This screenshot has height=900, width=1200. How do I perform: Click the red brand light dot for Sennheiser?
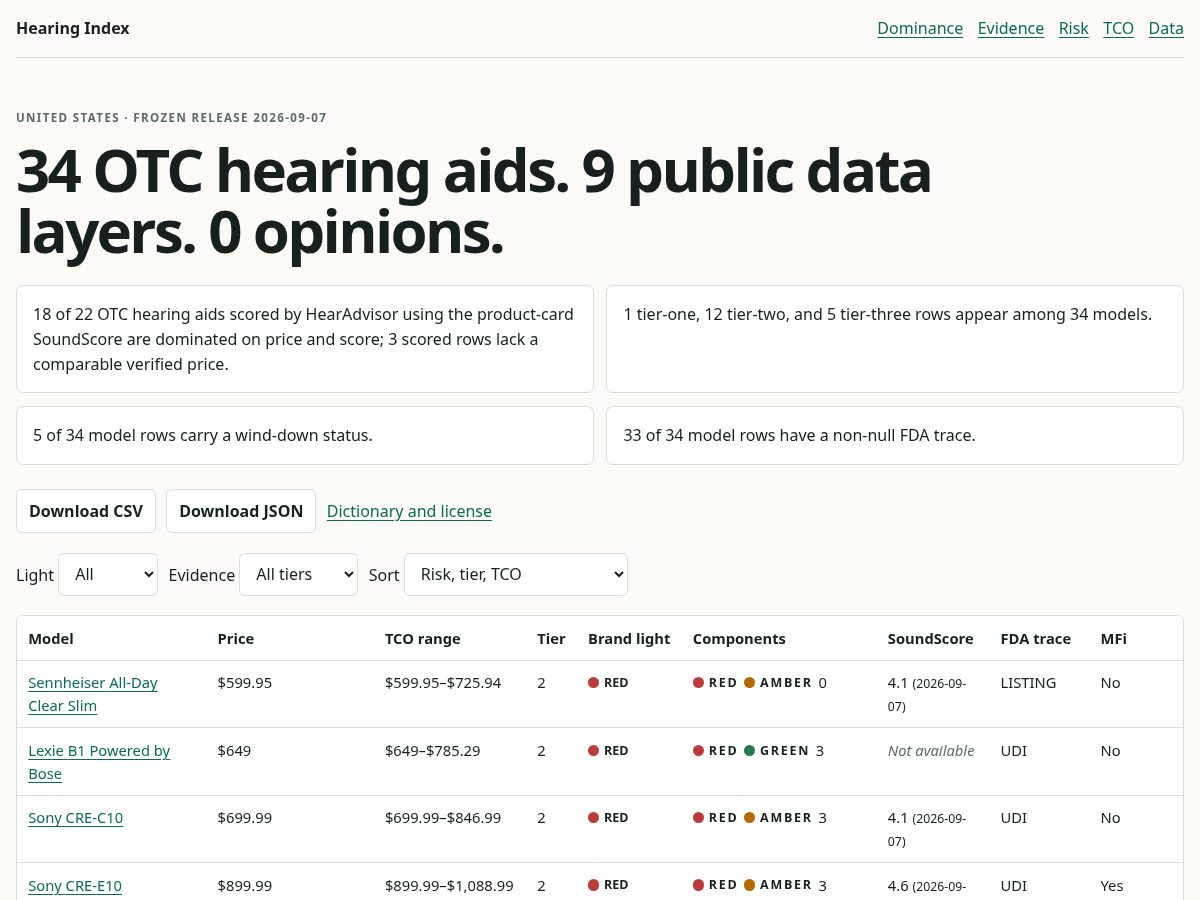click(594, 683)
